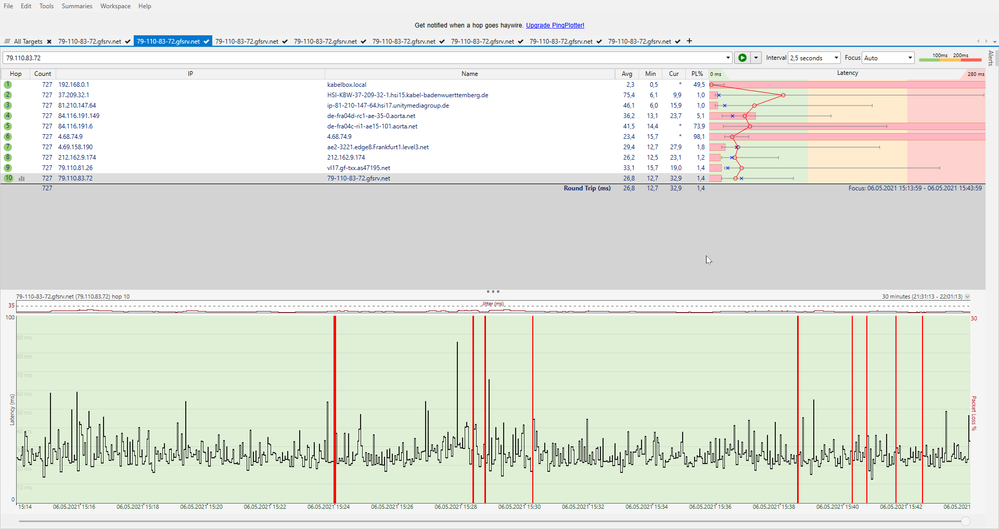Open the Interval dropdown showing 2,5 seconds
Screen dimensions: 999x529
click(x=813, y=58)
